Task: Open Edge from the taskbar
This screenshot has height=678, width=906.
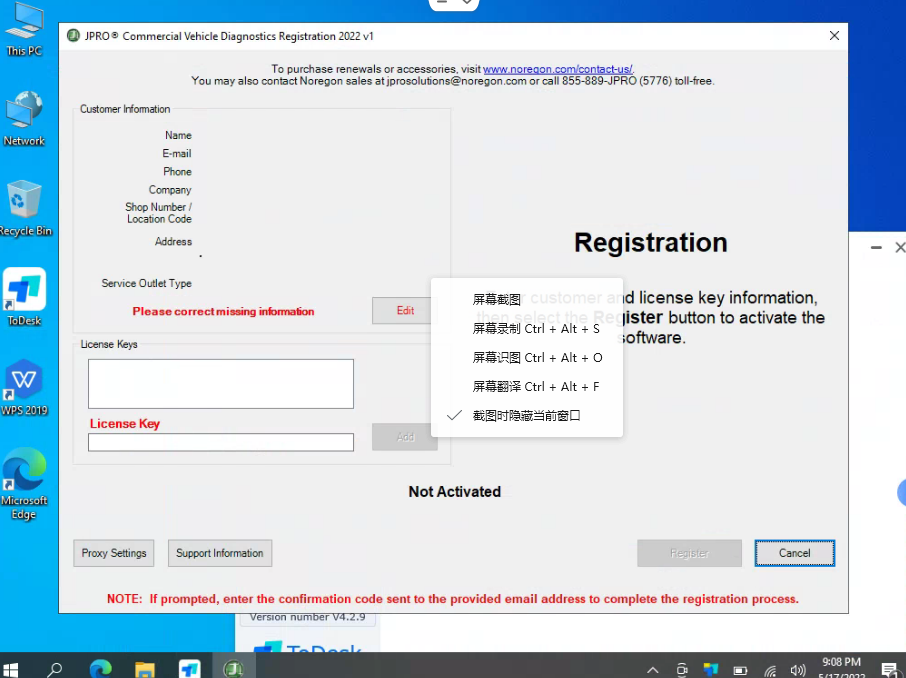Action: pyautogui.click(x=101, y=669)
